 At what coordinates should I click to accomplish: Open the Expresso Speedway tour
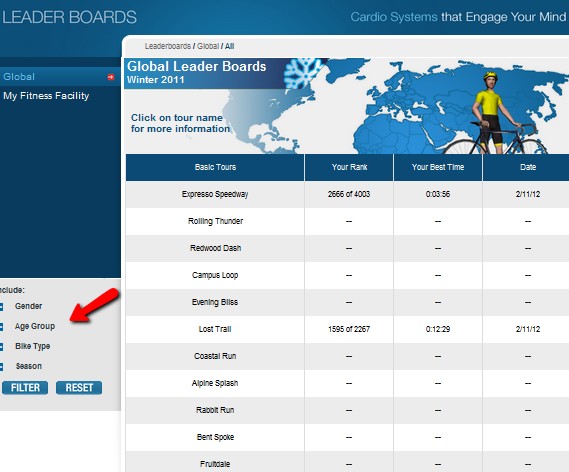(x=215, y=194)
